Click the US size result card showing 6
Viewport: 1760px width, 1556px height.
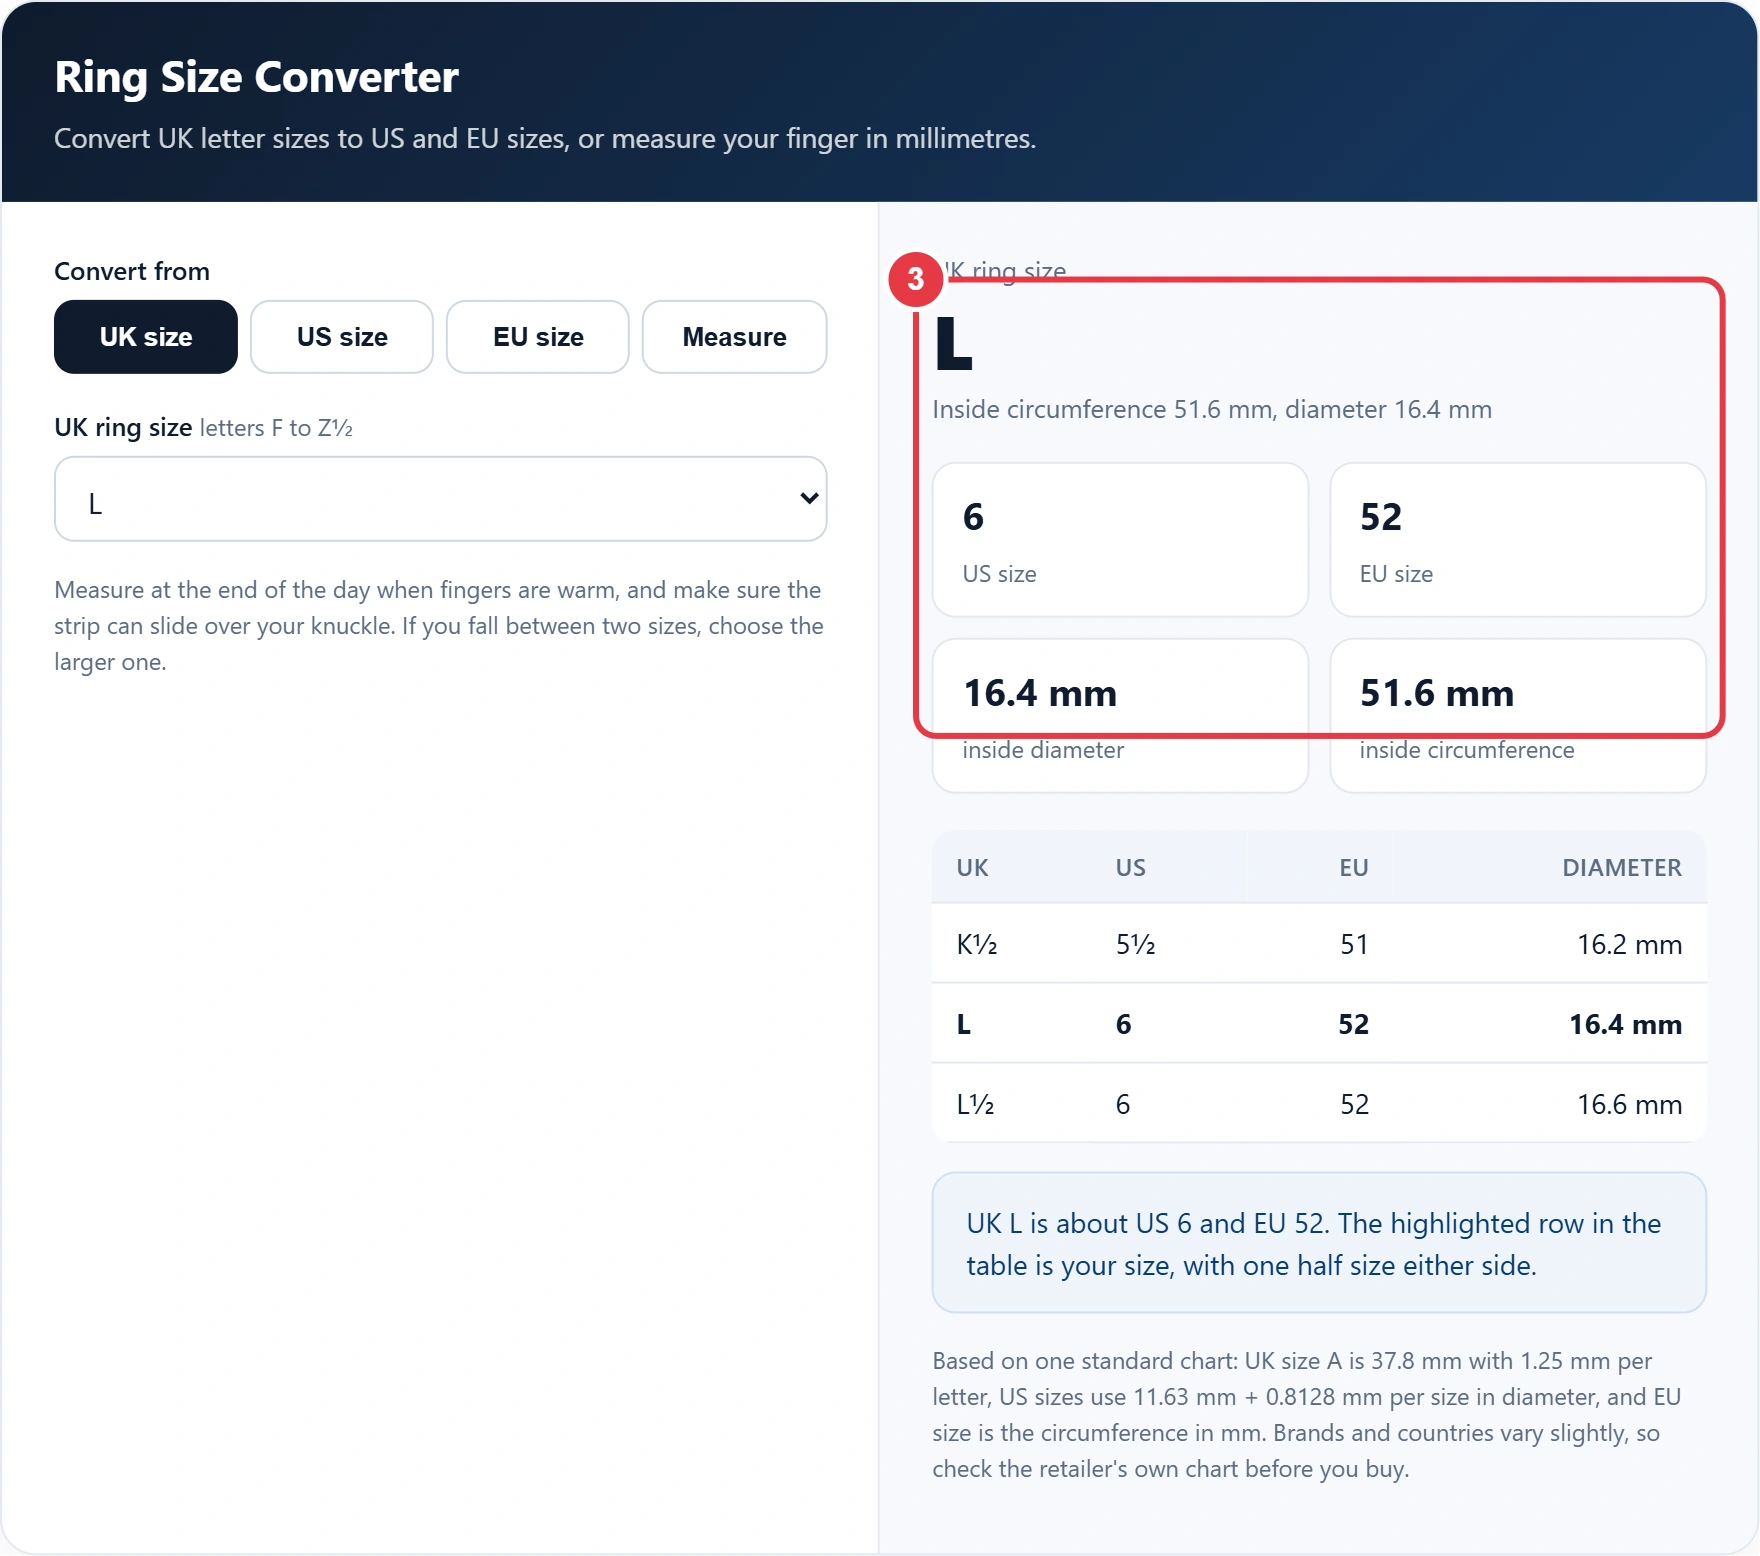pyautogui.click(x=1120, y=540)
